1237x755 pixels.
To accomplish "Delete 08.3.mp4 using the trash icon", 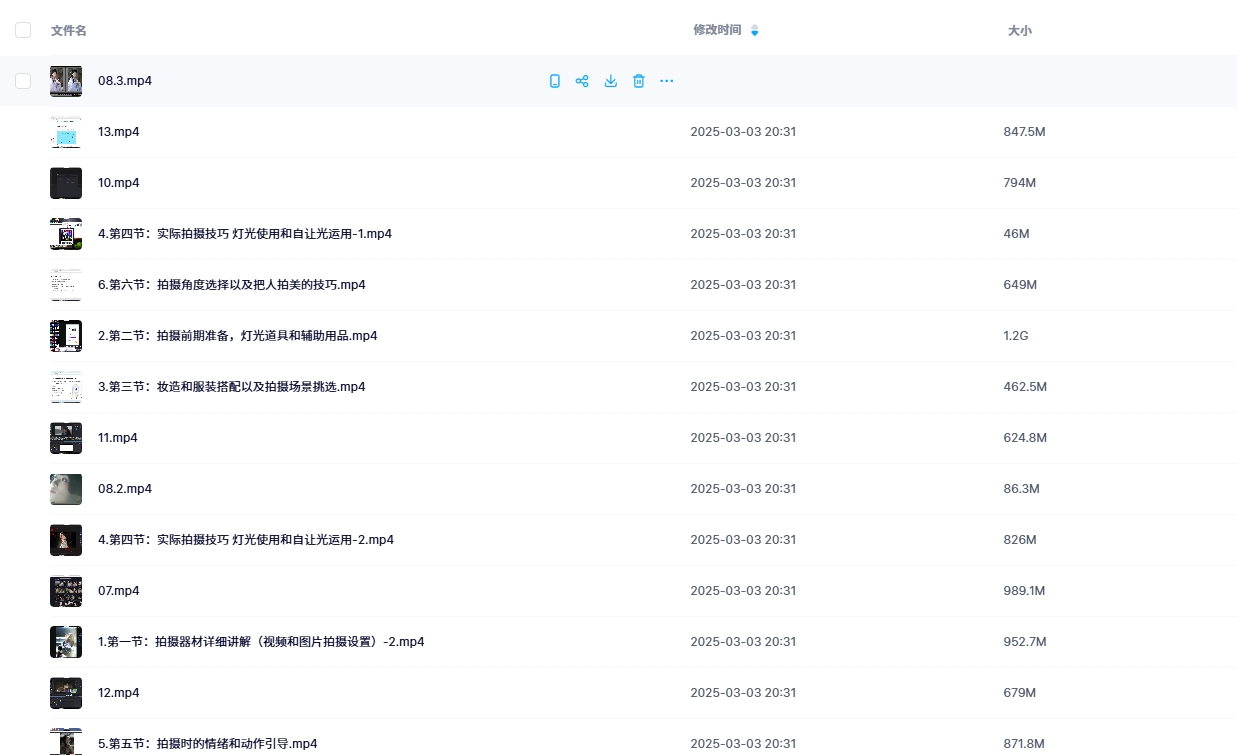I will pos(639,81).
